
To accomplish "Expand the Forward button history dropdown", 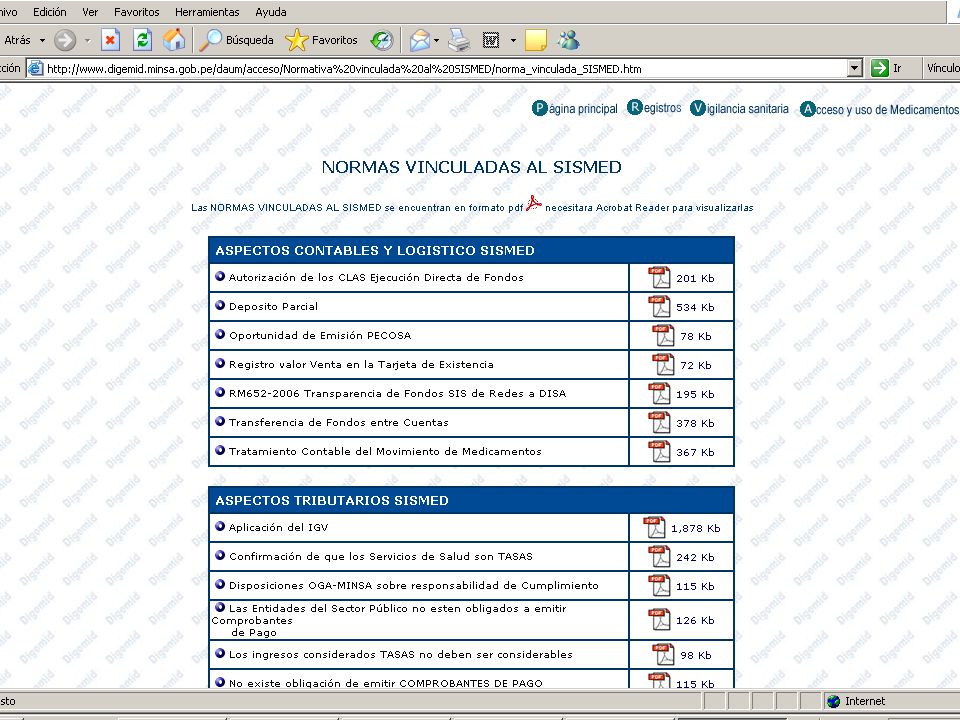I will (87, 40).
